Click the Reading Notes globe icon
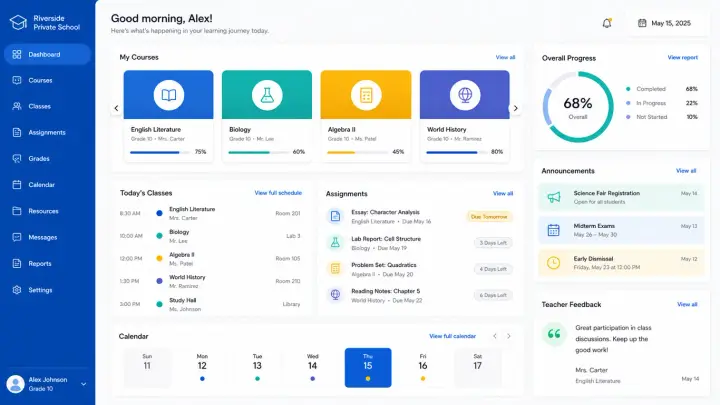Image resolution: width=720 pixels, height=405 pixels. pyautogui.click(x=335, y=295)
